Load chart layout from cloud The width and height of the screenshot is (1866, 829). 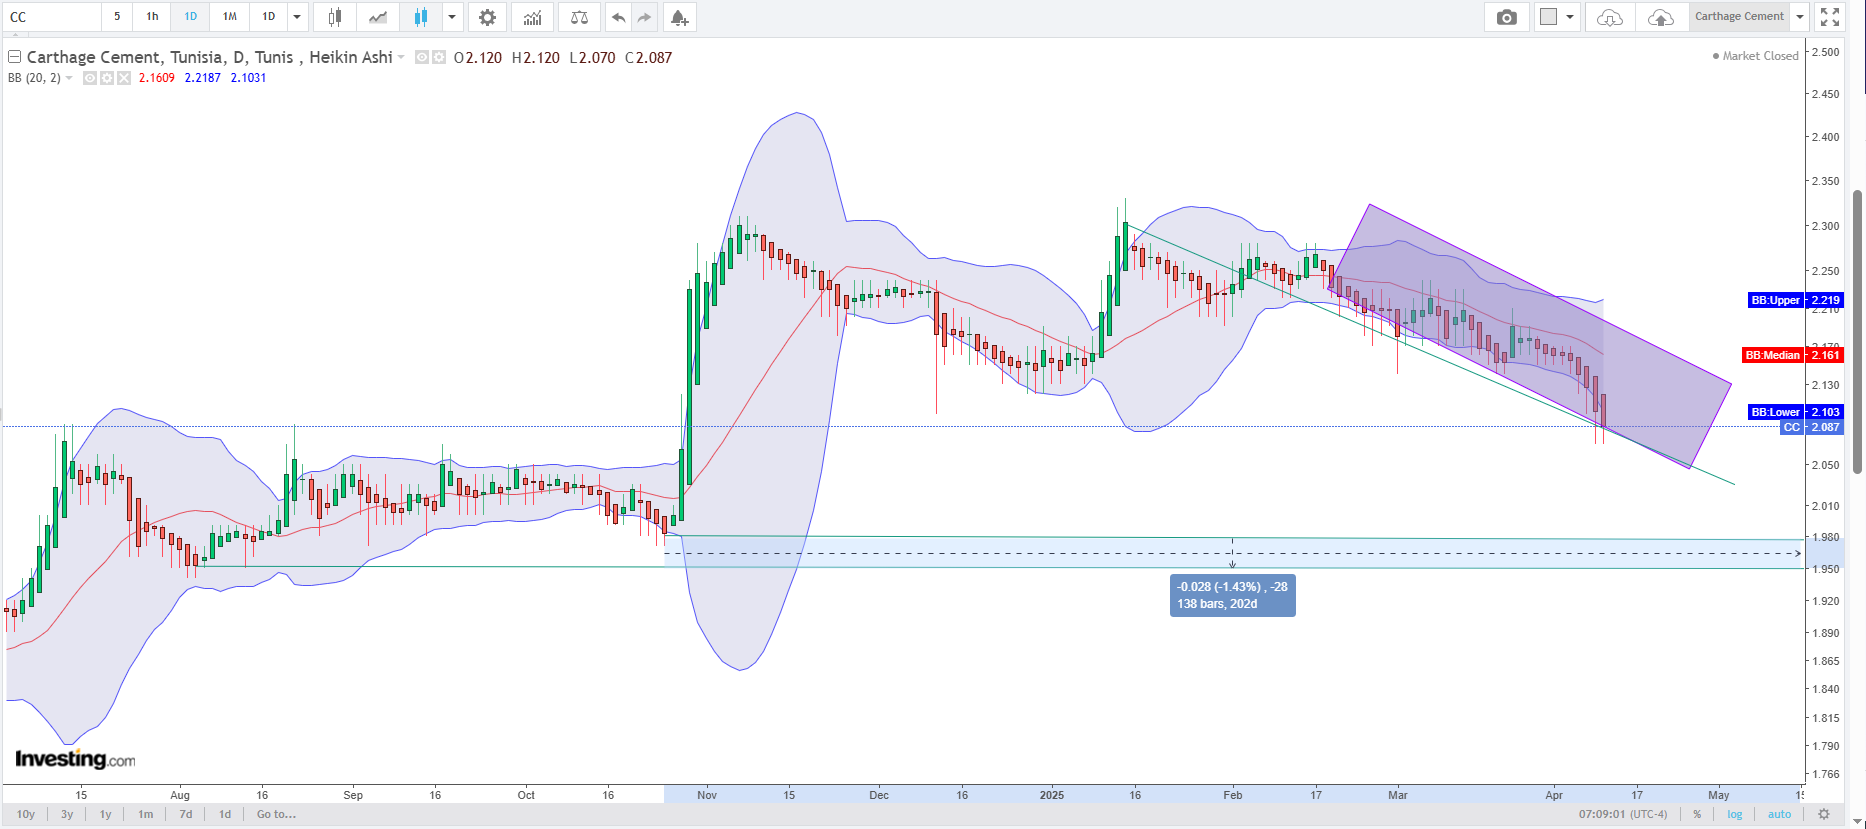[1609, 17]
